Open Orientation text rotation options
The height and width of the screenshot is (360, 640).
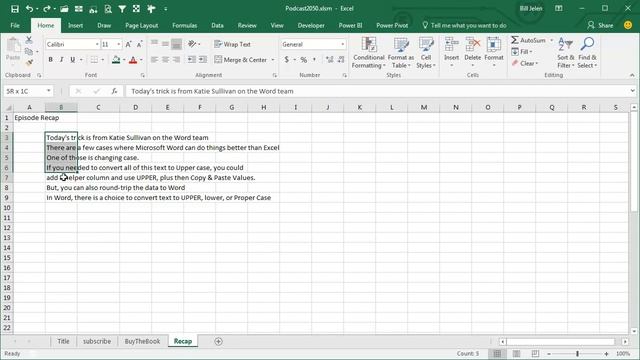193,44
